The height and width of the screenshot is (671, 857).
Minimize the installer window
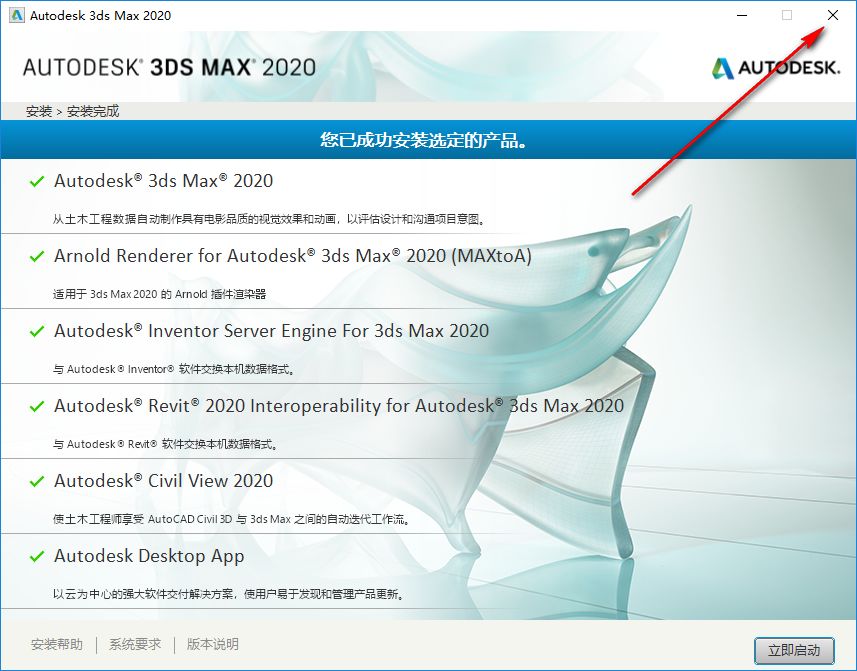click(740, 15)
